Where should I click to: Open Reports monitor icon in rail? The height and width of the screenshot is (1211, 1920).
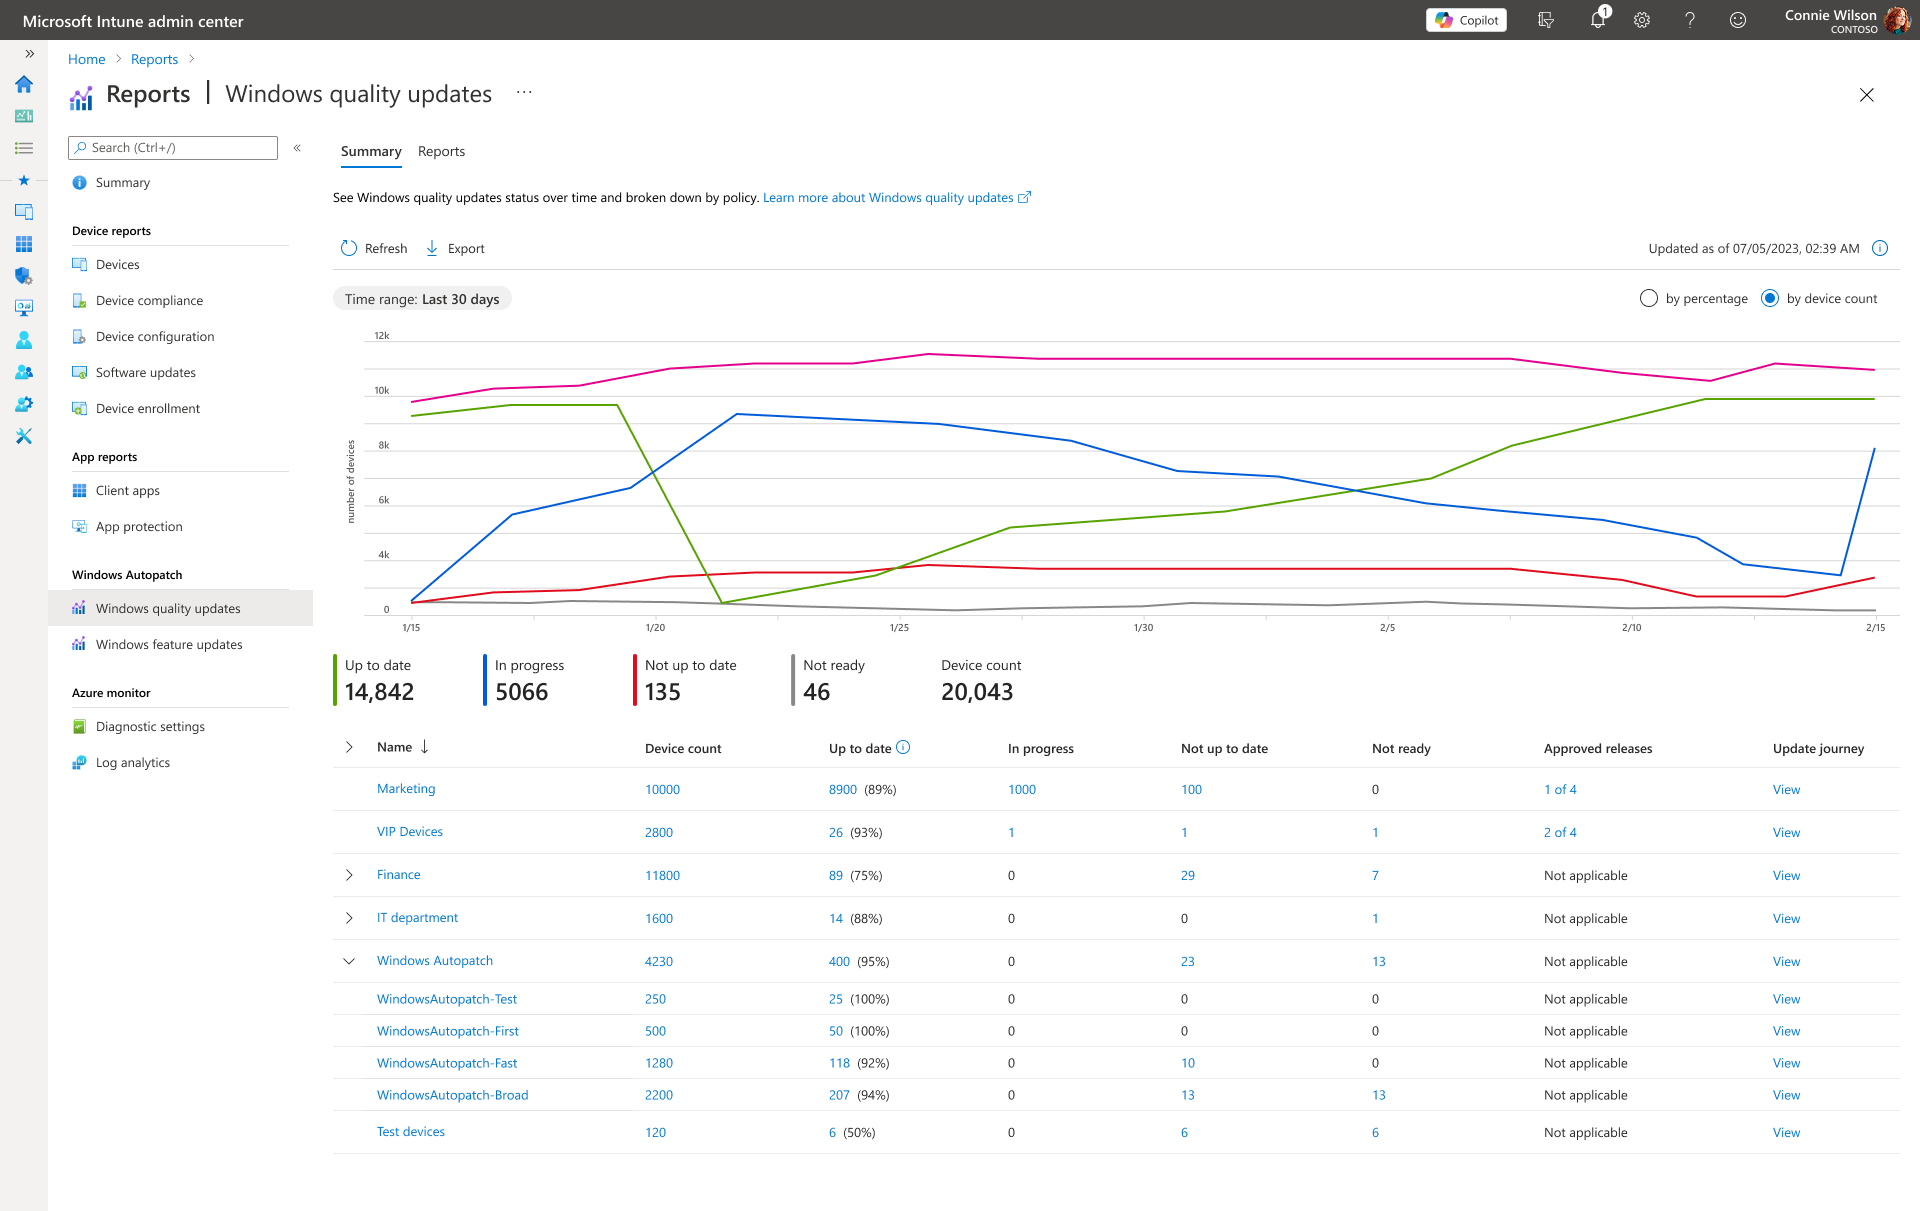24,308
